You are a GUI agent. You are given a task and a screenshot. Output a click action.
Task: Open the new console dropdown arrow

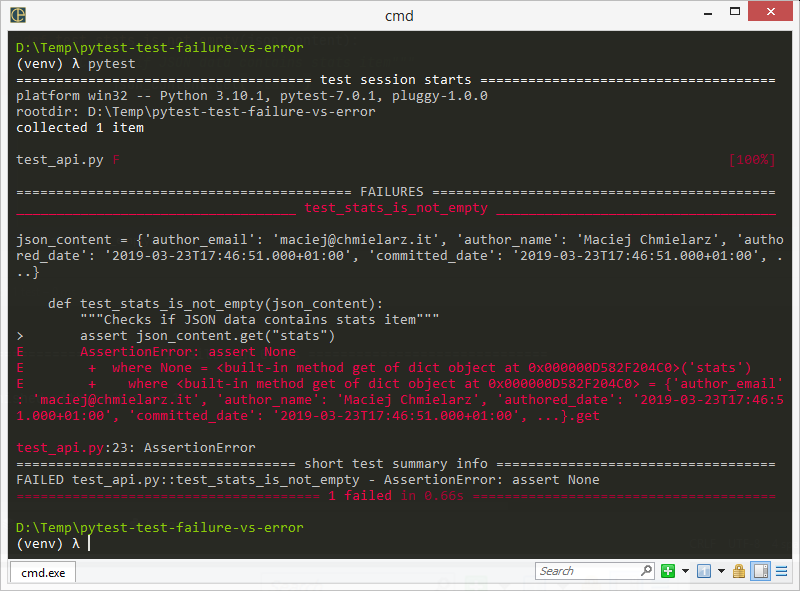(x=685, y=571)
